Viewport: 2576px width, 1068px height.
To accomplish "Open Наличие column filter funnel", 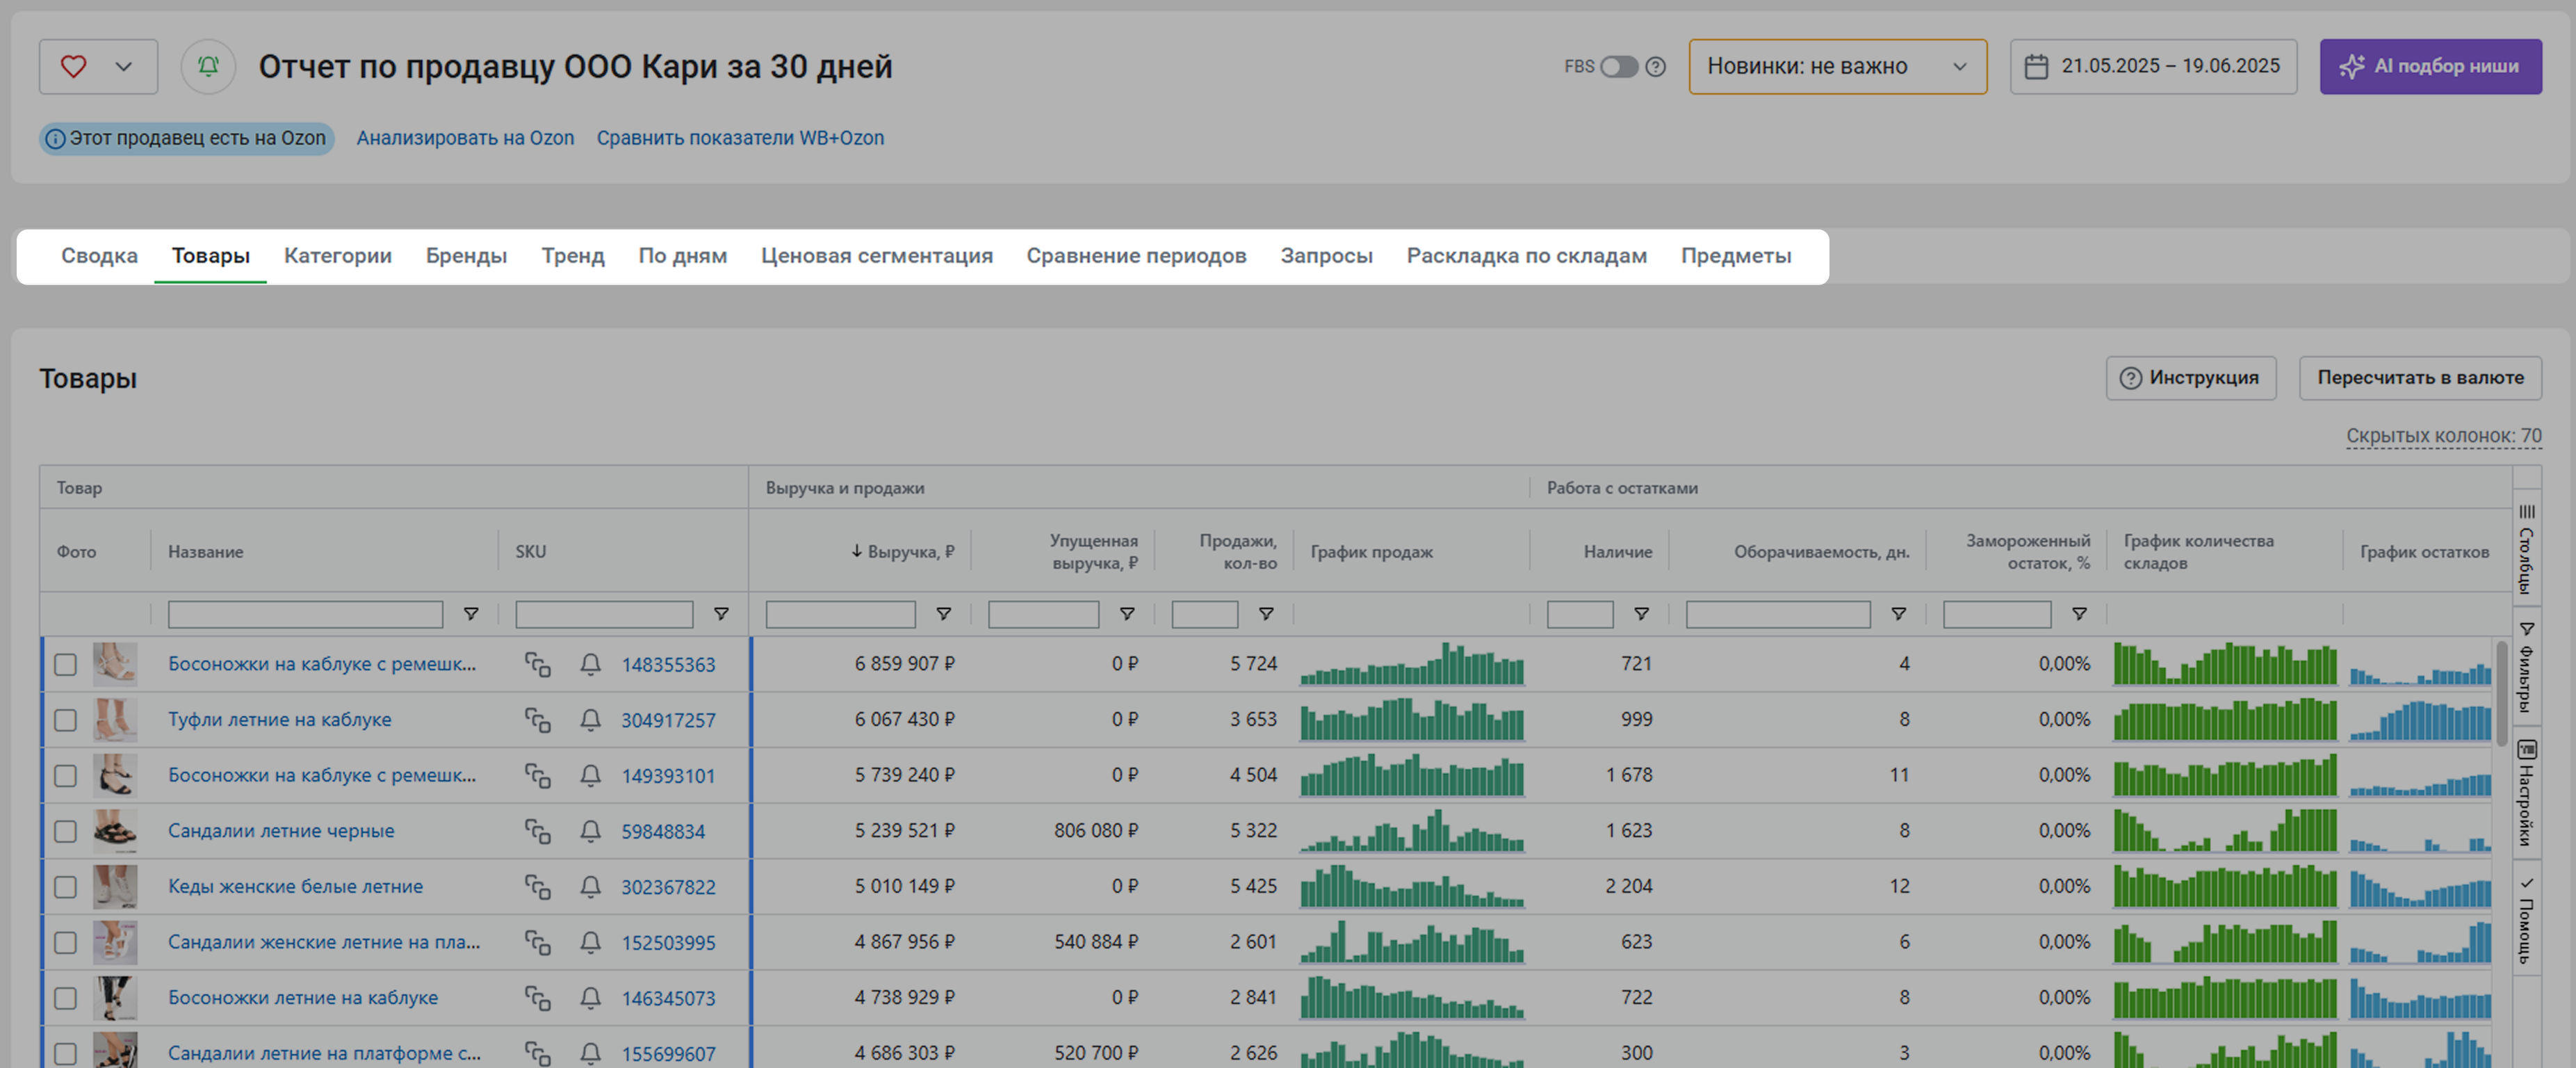I will coord(1641,614).
